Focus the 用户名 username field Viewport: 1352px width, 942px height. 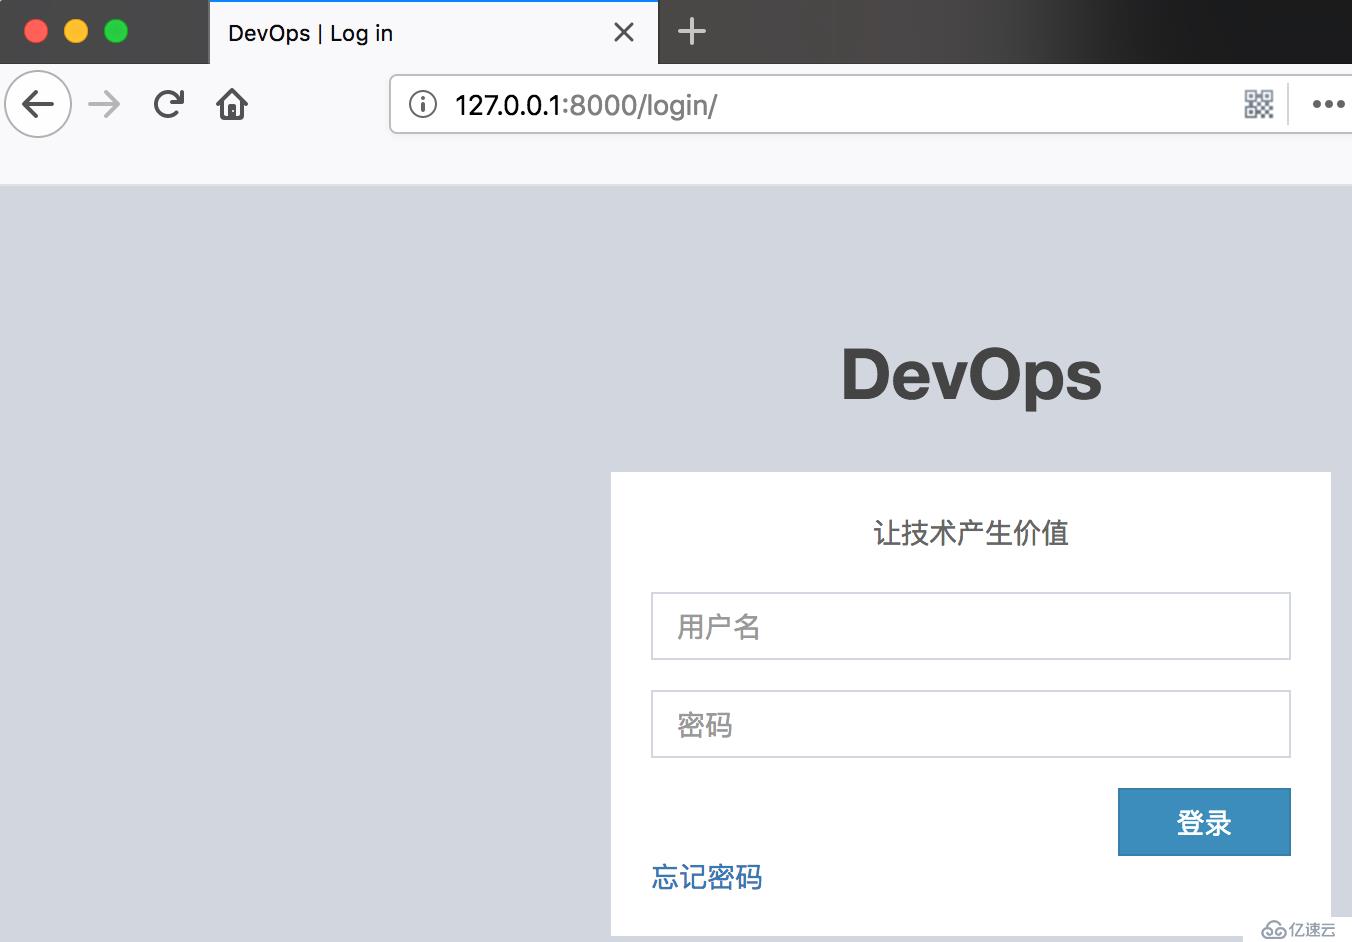[971, 626]
